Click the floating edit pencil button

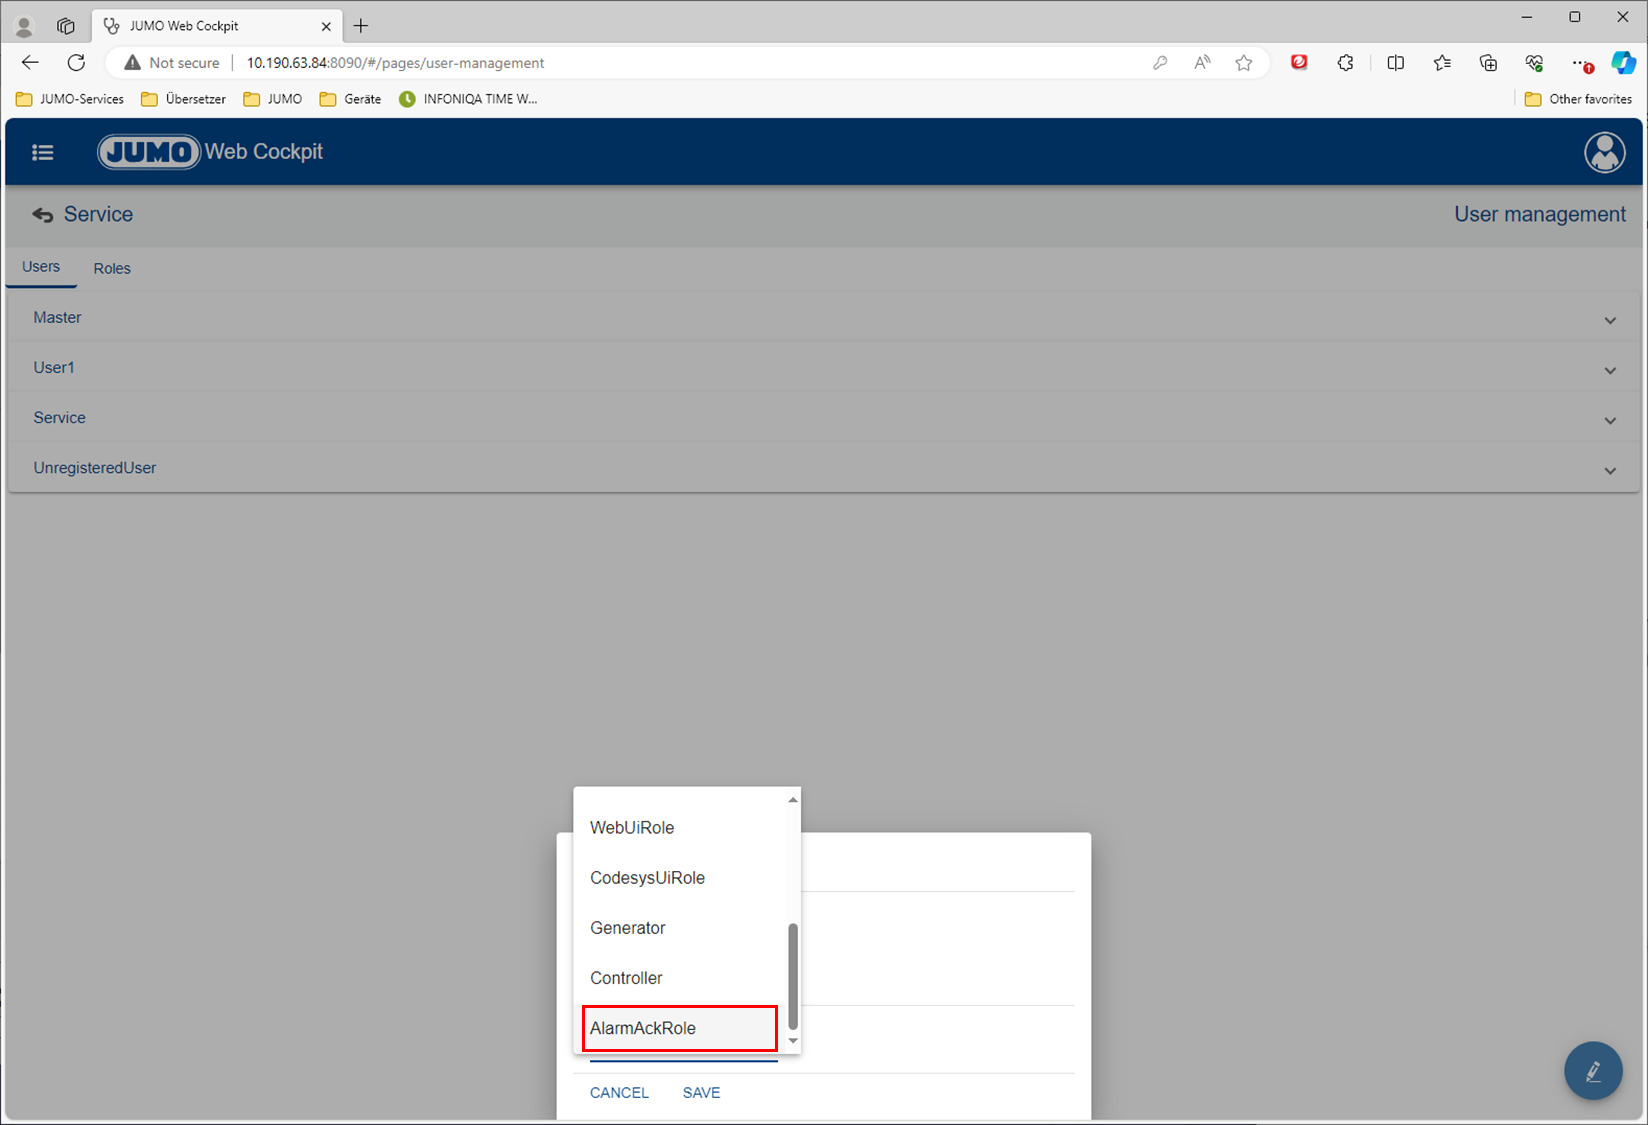click(x=1593, y=1071)
